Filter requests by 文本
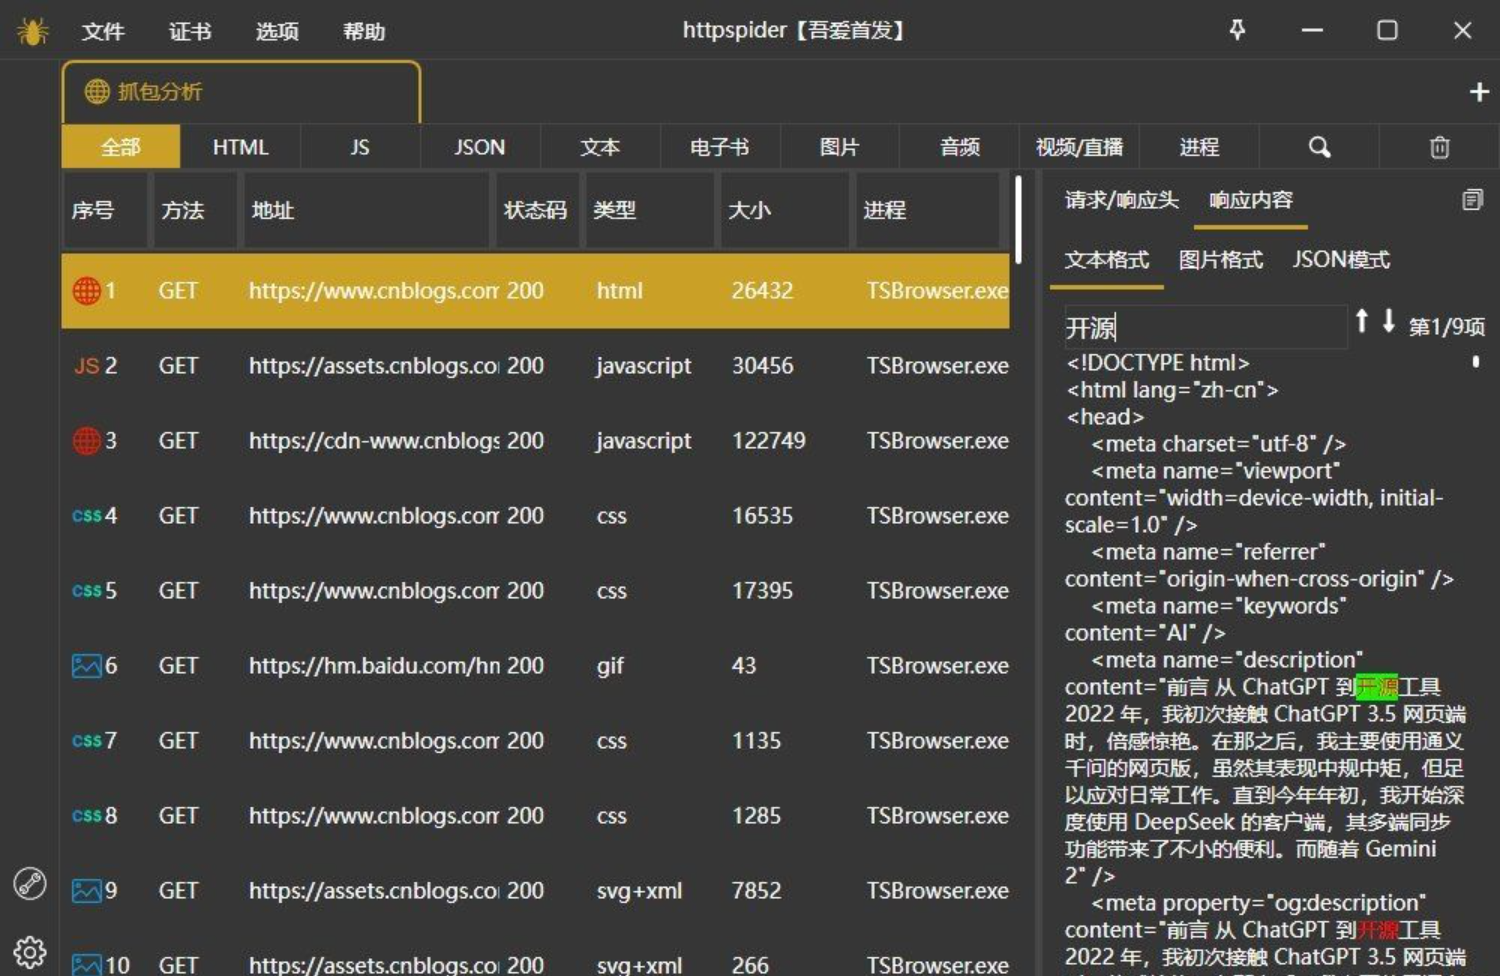This screenshot has height=976, width=1501. [600, 147]
